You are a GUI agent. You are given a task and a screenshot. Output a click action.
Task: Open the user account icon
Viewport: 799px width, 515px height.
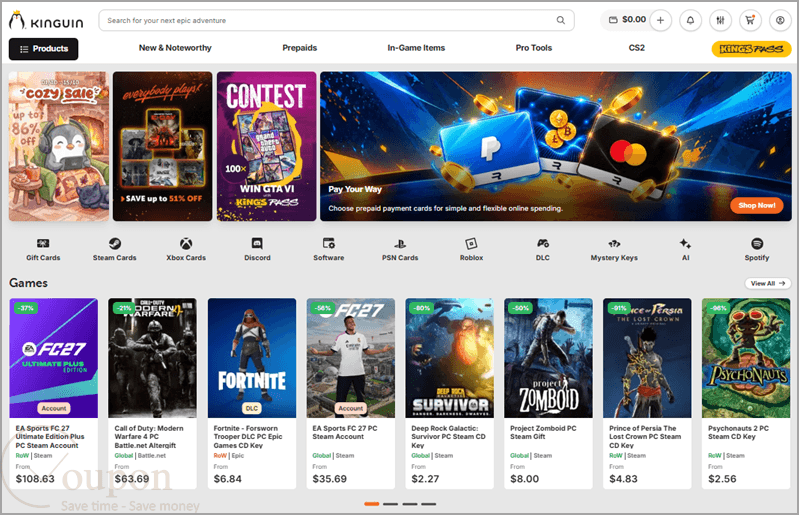pos(780,20)
